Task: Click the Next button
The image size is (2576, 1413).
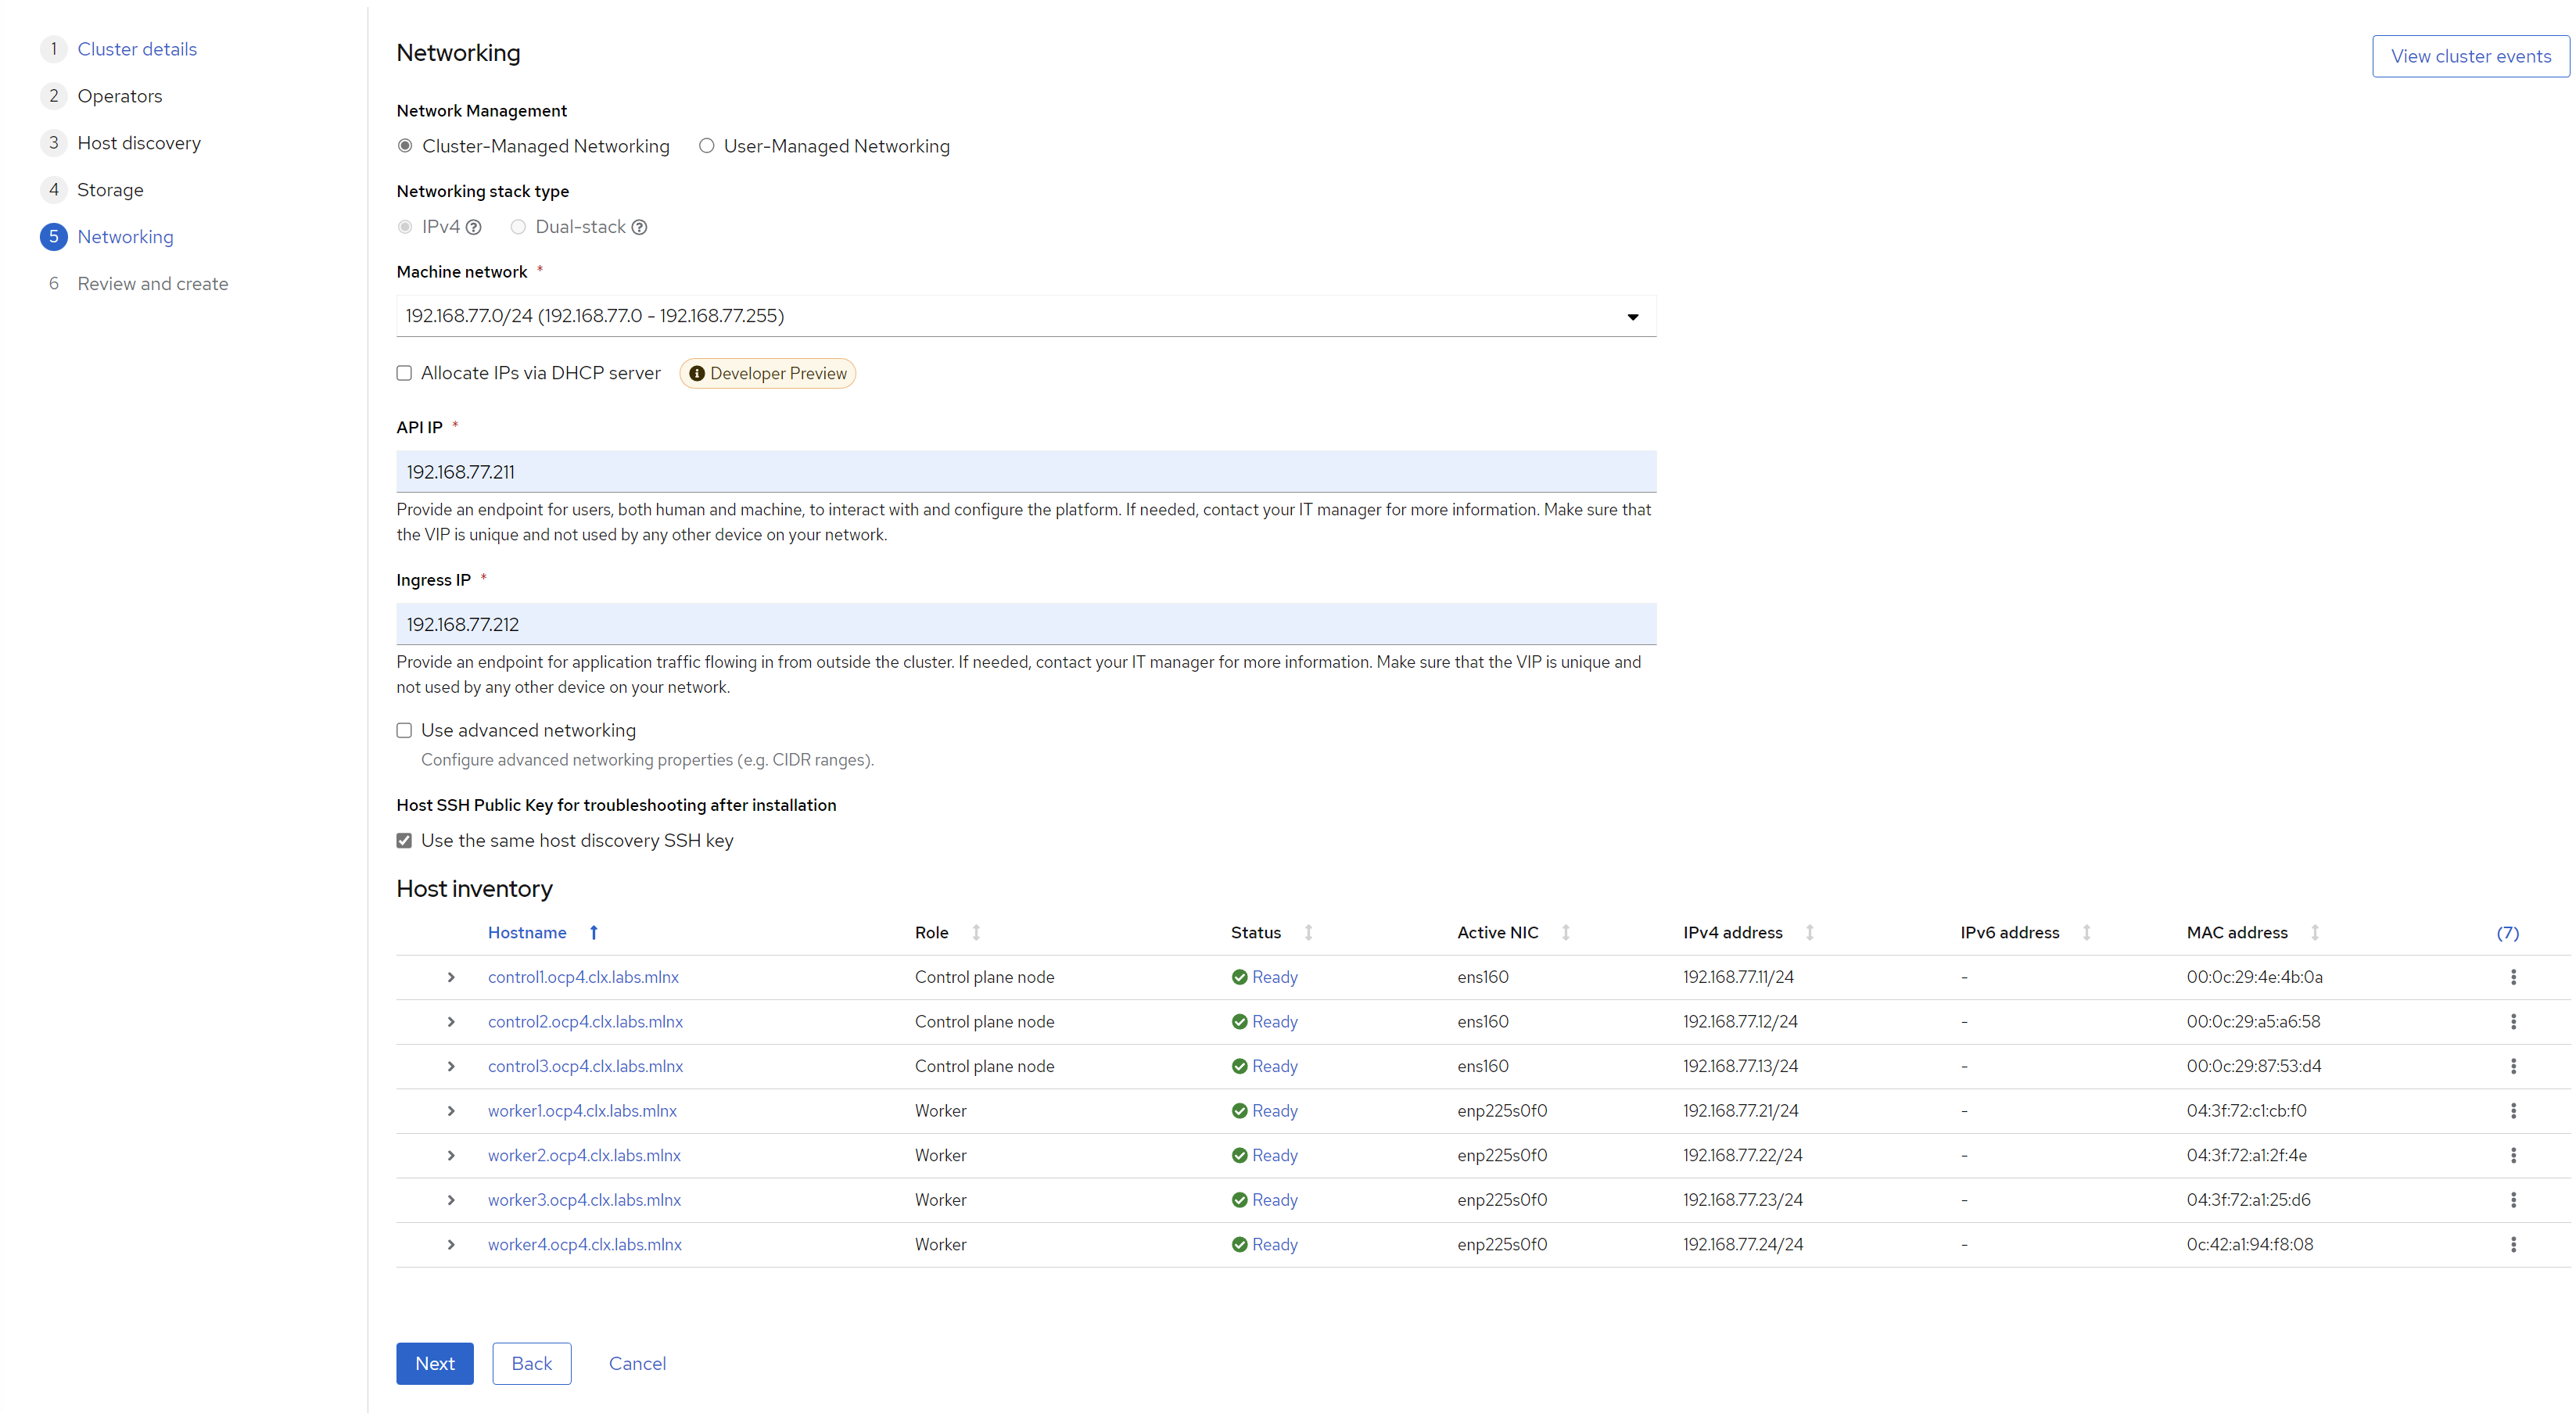Action: 435,1363
